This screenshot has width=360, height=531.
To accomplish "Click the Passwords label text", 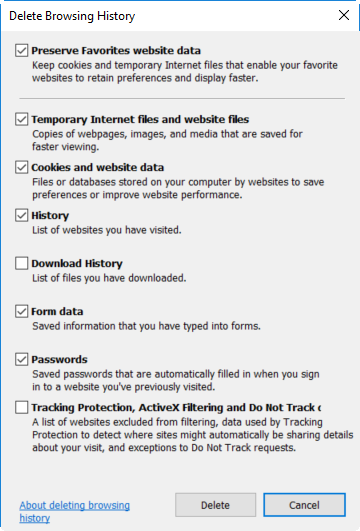I will tap(59, 360).
